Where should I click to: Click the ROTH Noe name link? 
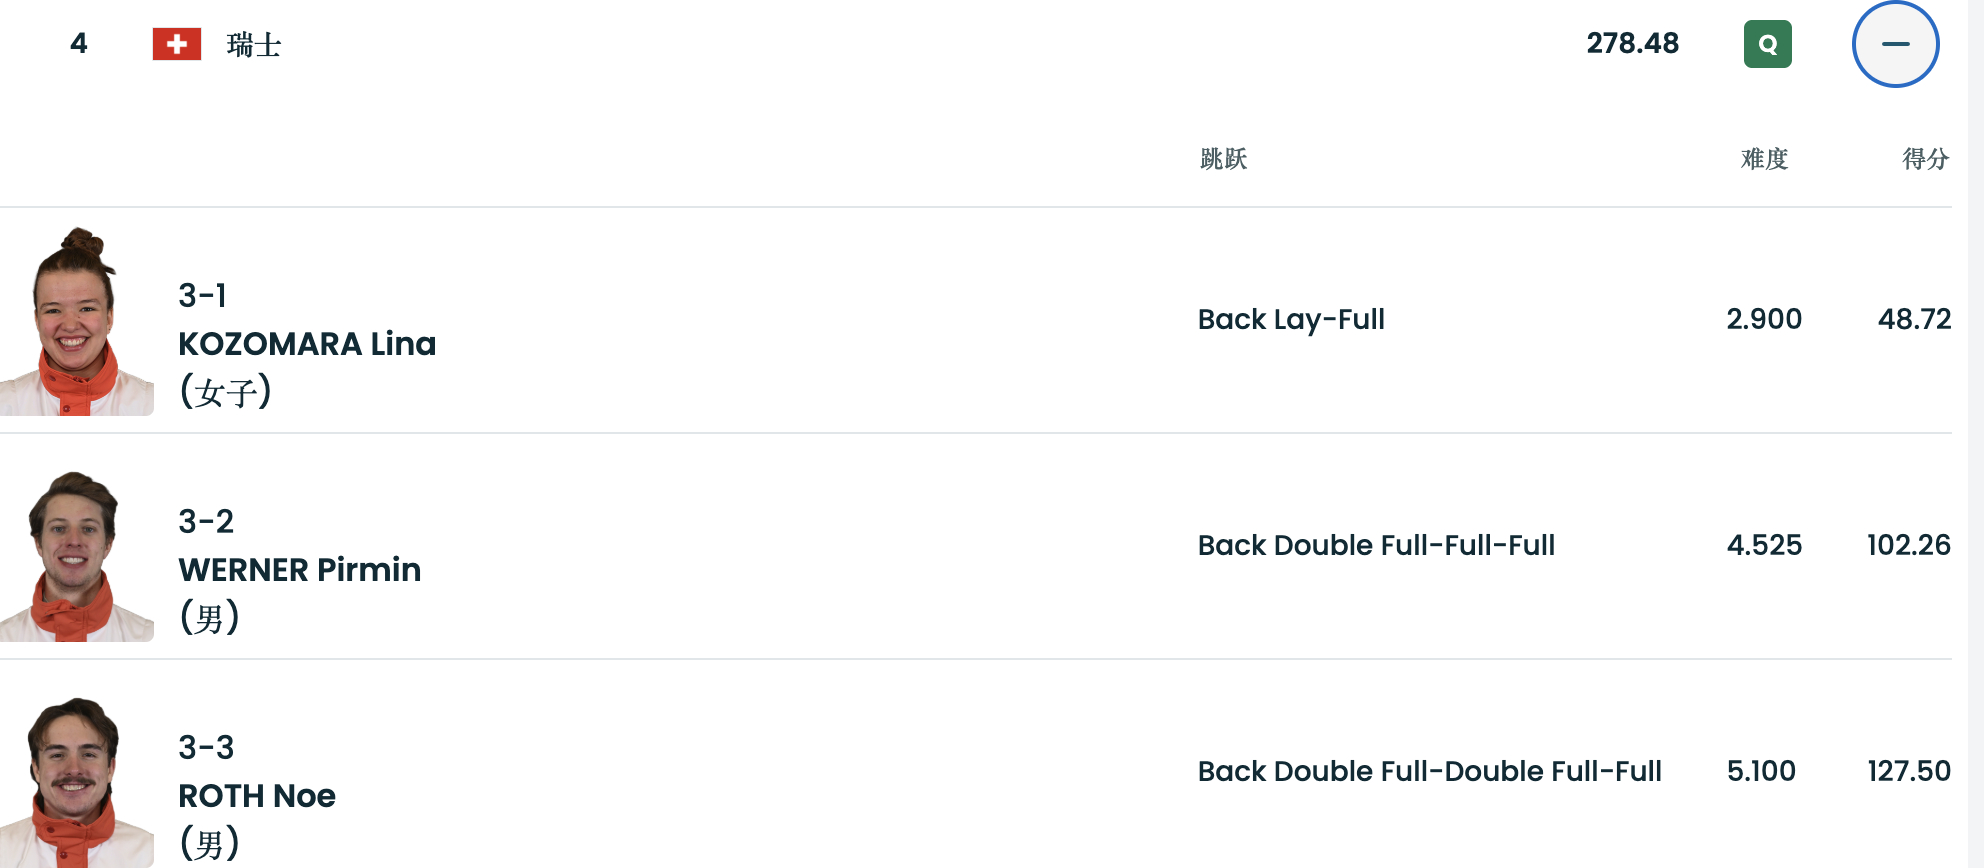pyautogui.click(x=257, y=796)
